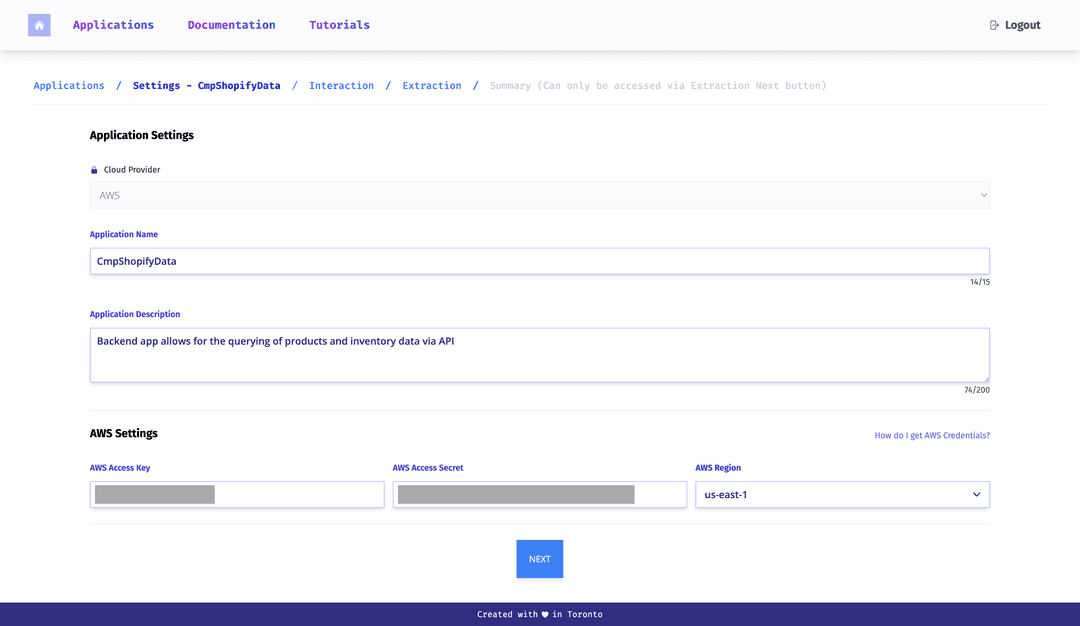1080x626 pixels.
Task: Click the lock icon beside Cloud Provider
Action: point(94,170)
